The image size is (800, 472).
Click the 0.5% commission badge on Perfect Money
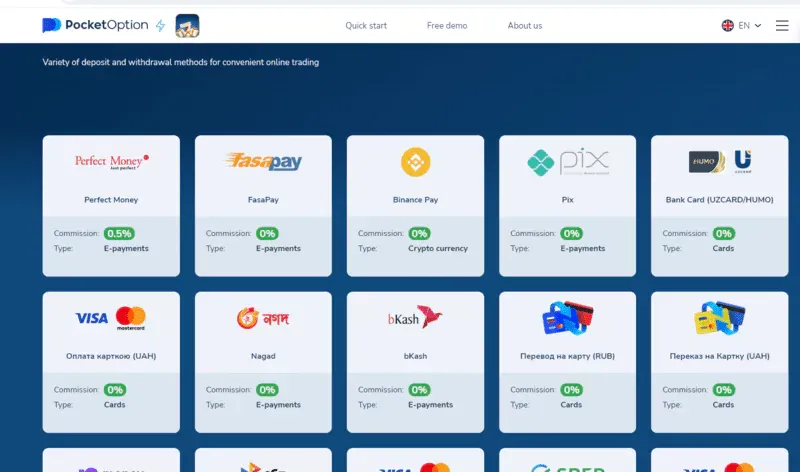[119, 234]
